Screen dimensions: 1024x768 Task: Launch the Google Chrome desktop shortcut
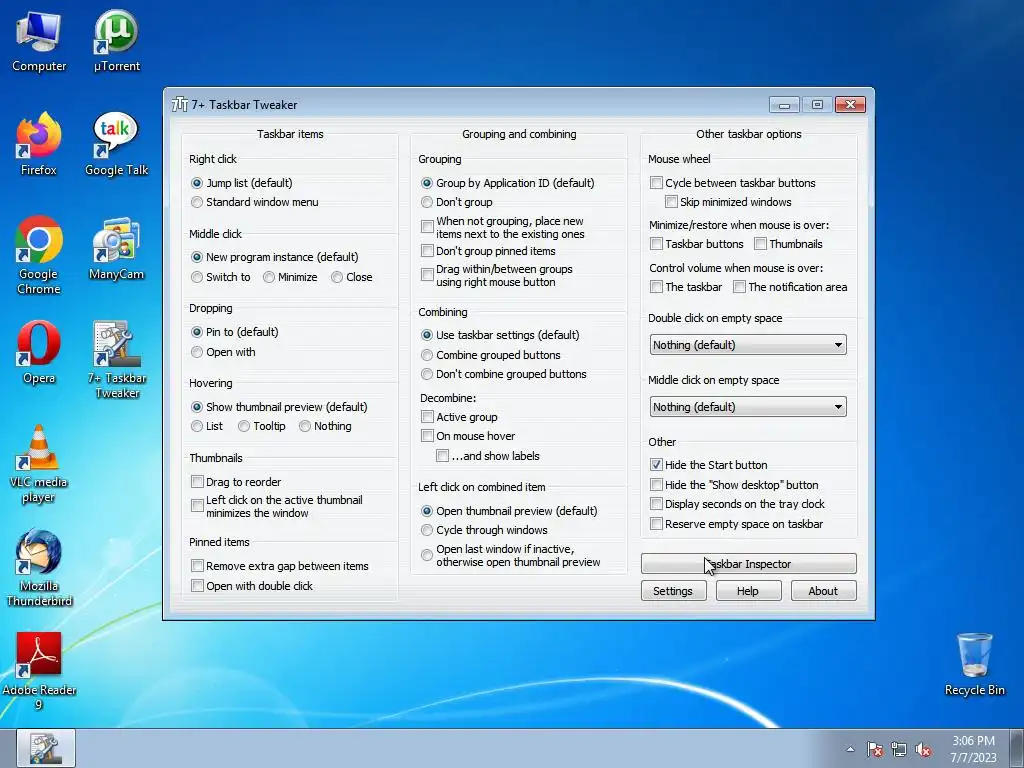(39, 255)
